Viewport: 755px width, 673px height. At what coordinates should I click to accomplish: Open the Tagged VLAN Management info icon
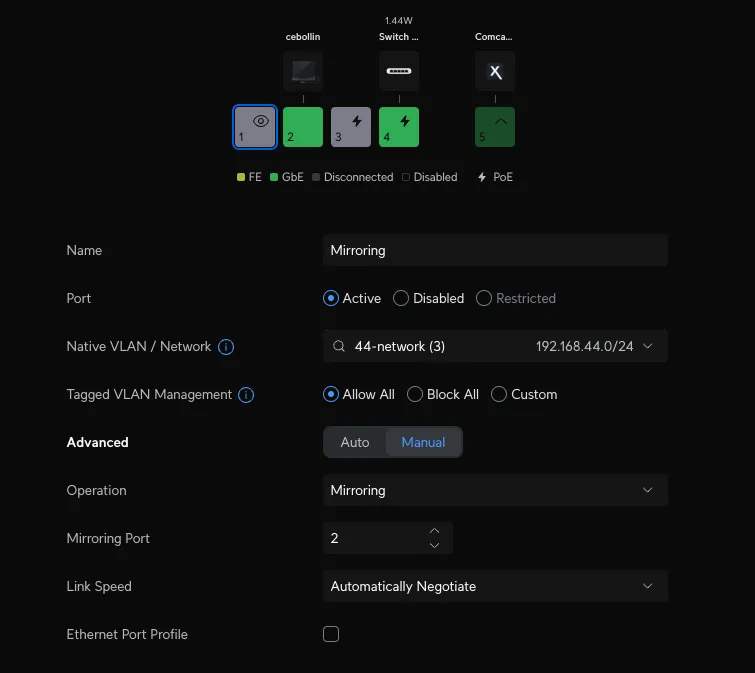[246, 395]
